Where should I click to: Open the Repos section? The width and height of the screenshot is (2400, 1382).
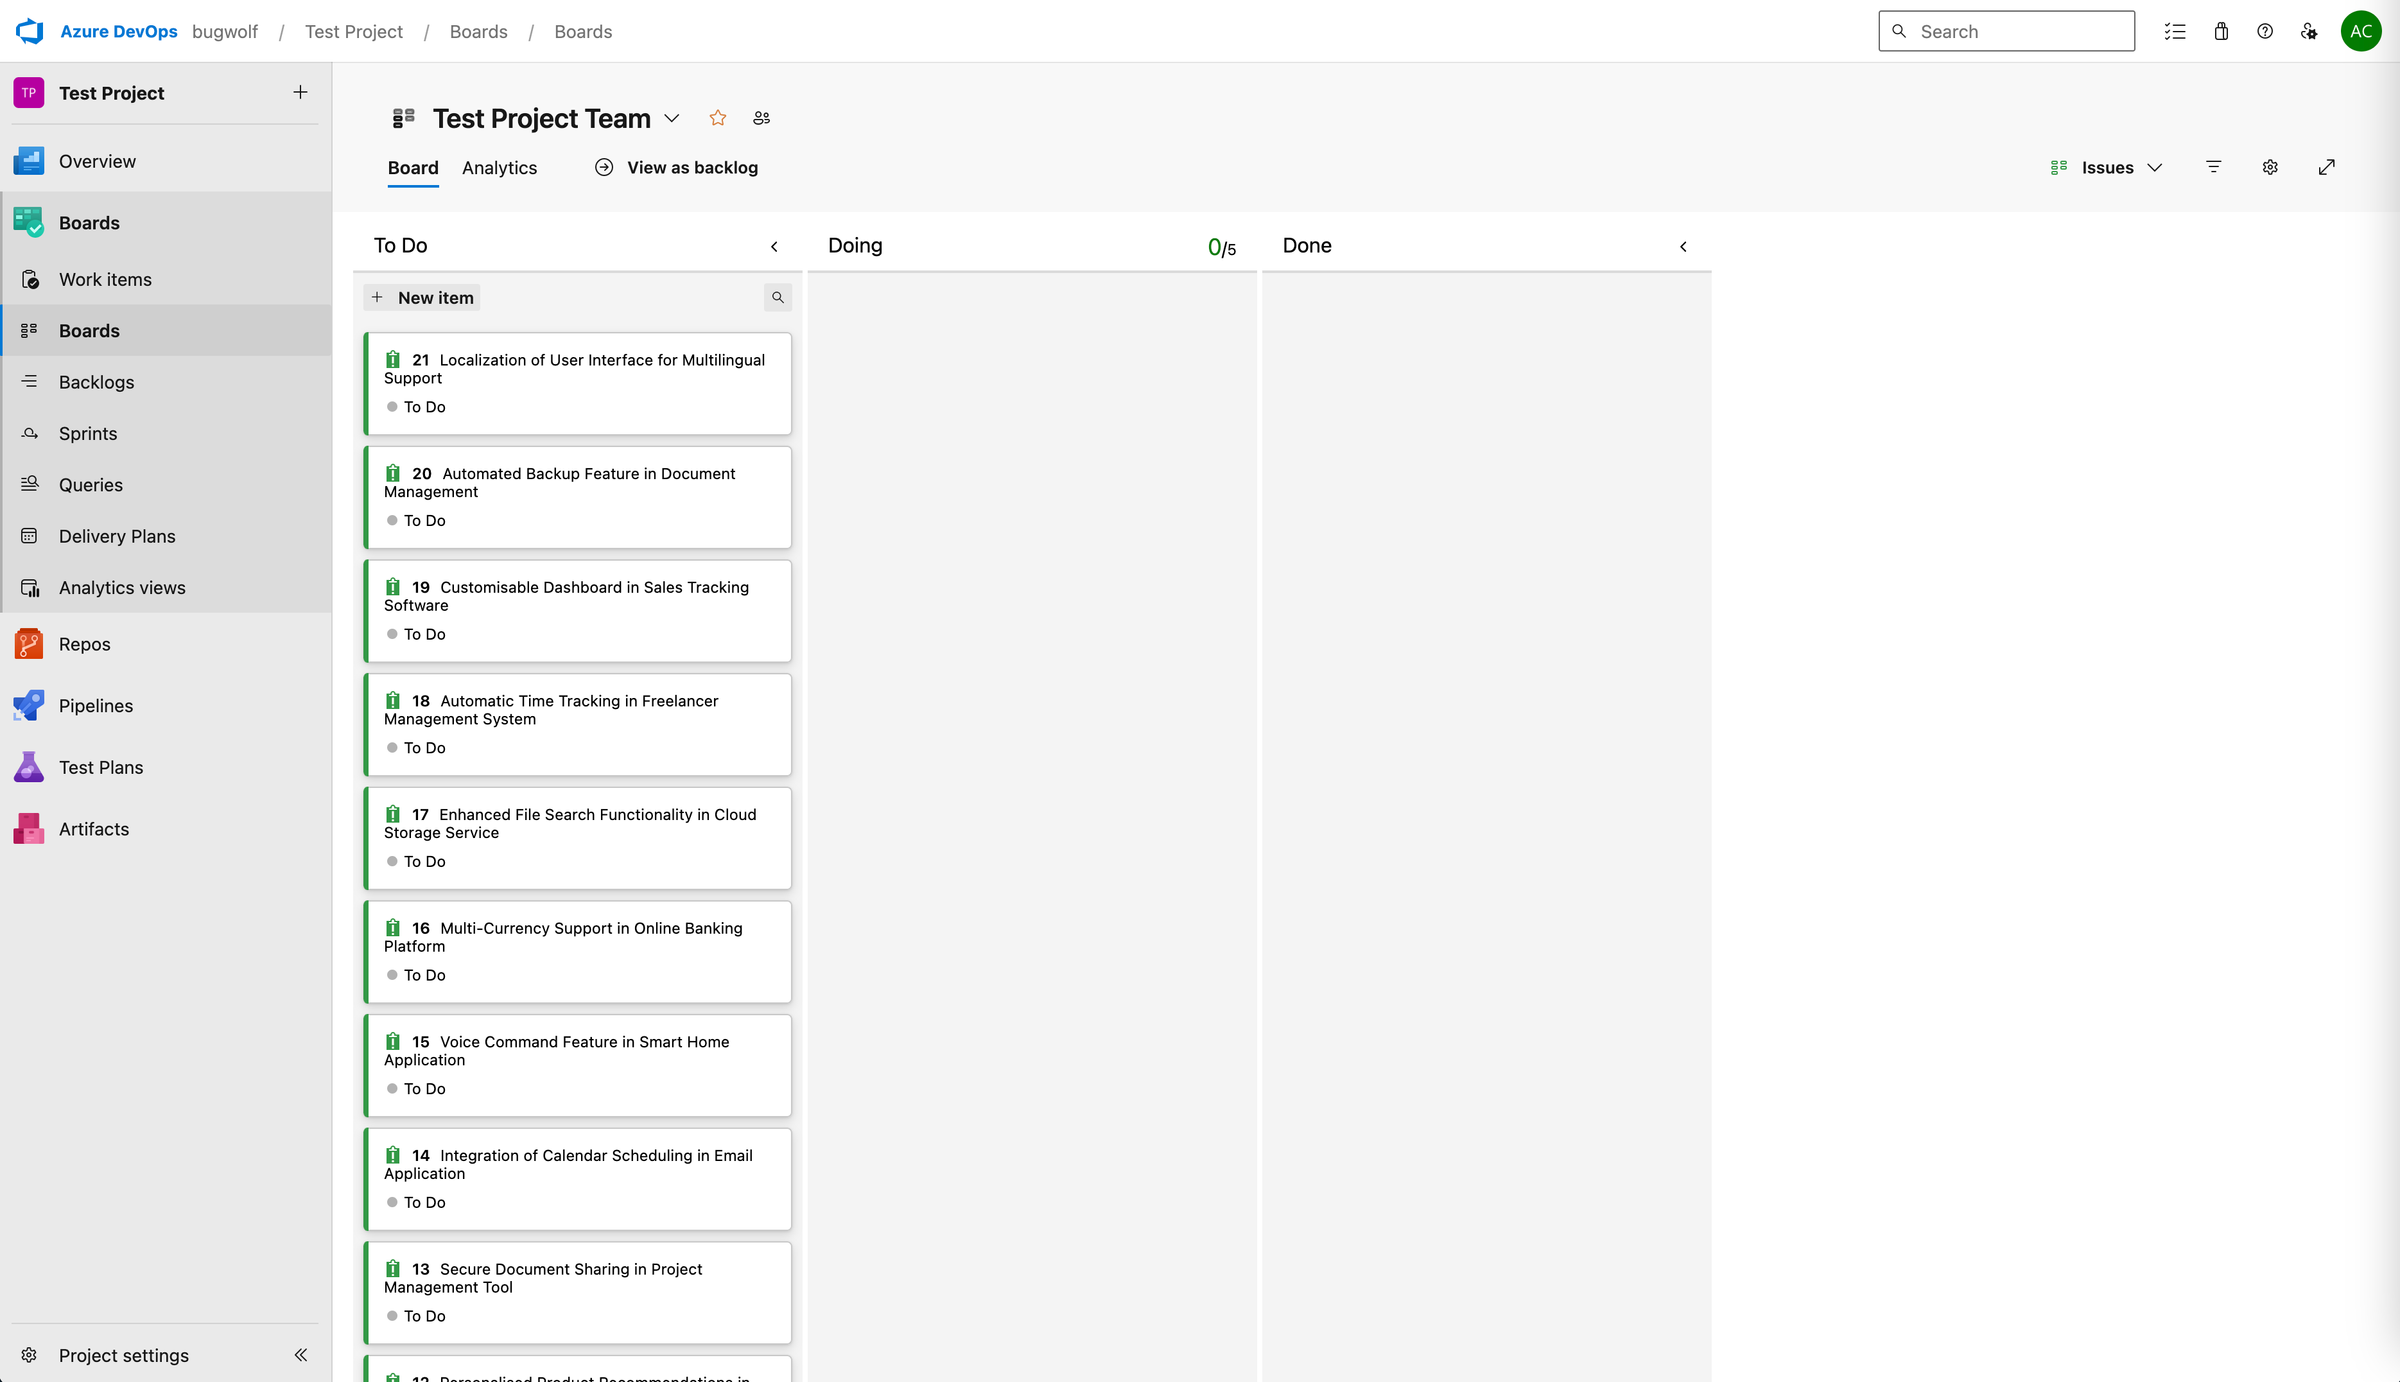84,644
